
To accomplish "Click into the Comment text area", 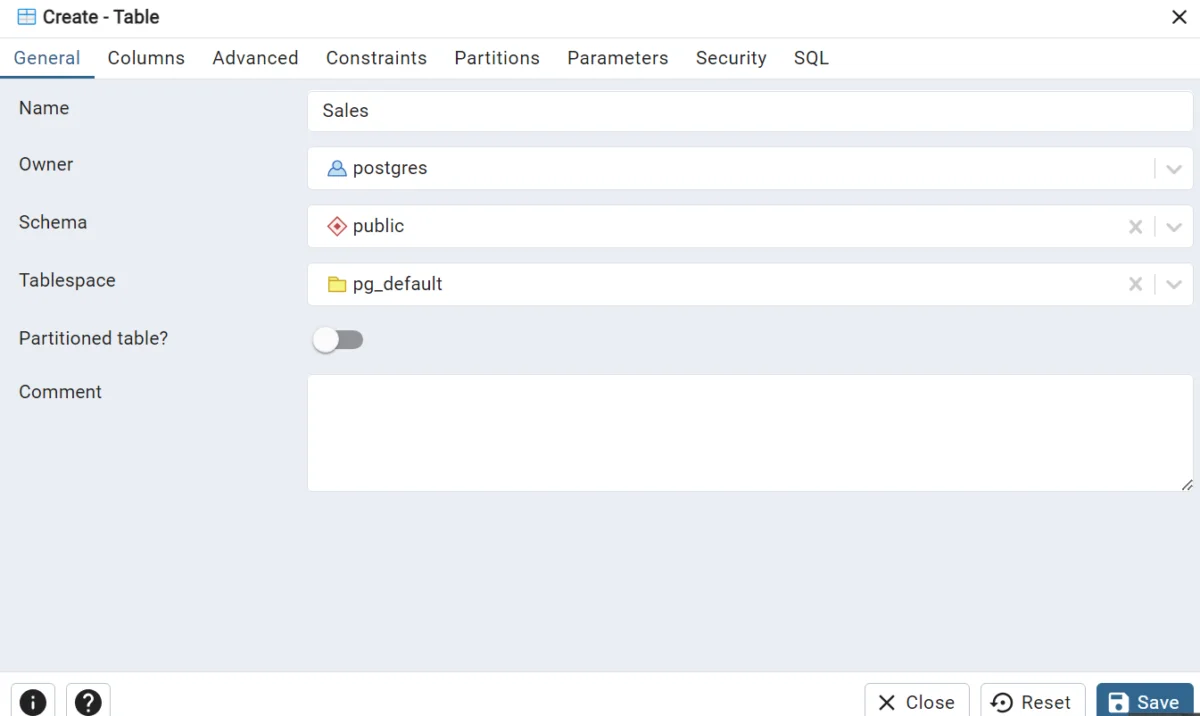I will [x=750, y=433].
